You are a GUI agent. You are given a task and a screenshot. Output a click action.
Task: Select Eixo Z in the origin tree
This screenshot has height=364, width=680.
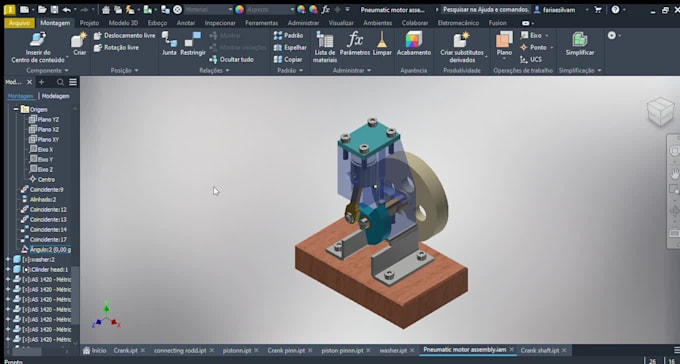pyautogui.click(x=41, y=169)
